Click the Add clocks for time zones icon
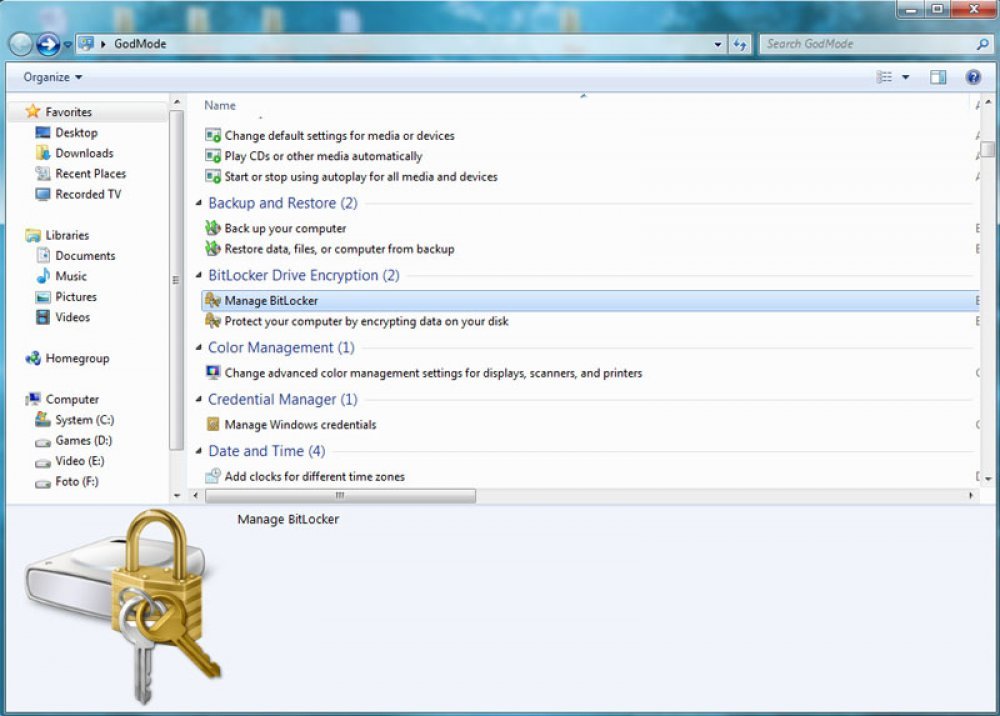 pos(213,476)
